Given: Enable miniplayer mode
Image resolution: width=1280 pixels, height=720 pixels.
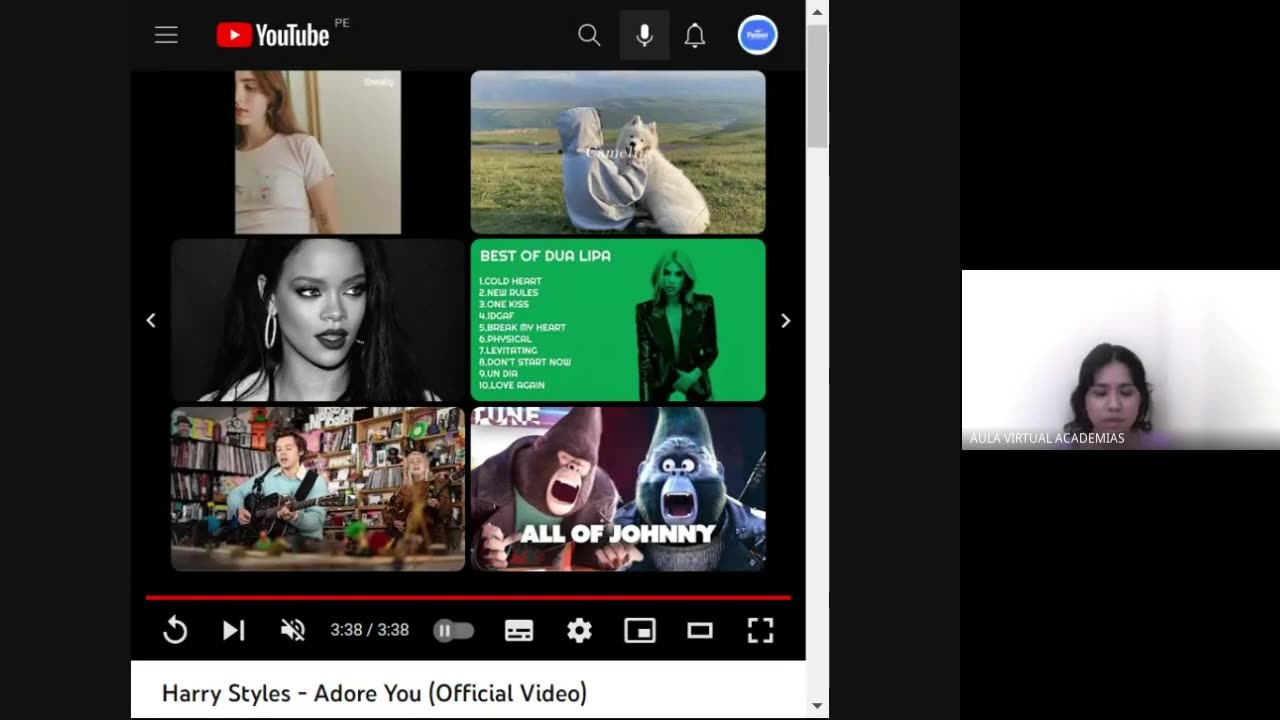Looking at the screenshot, I should point(640,630).
